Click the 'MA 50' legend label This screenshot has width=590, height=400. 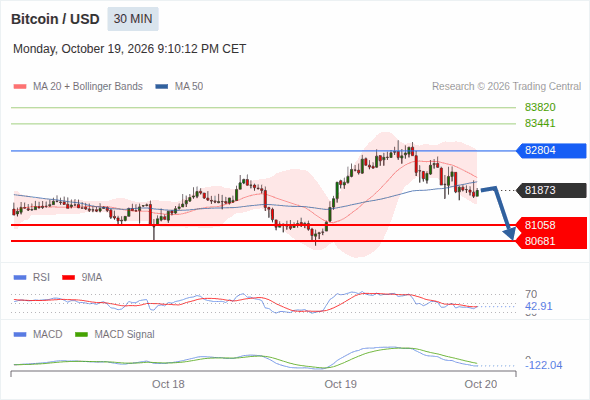(189, 87)
